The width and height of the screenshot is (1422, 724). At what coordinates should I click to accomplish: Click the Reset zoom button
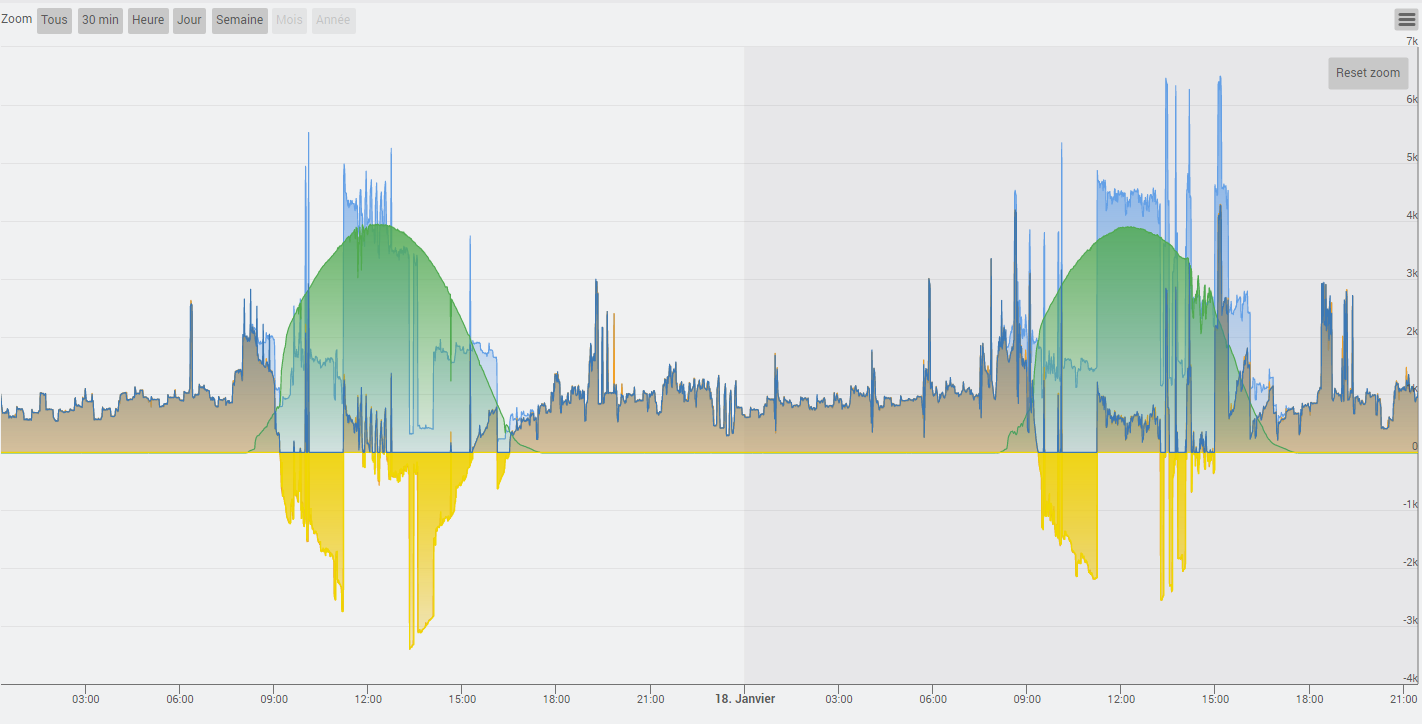1367,73
